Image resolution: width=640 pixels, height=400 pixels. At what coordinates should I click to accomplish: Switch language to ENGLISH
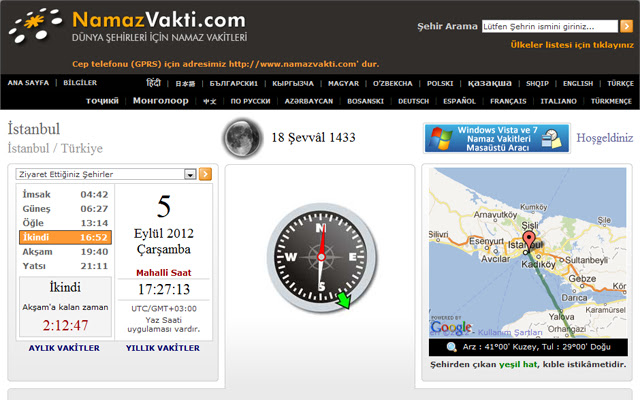click(x=577, y=84)
